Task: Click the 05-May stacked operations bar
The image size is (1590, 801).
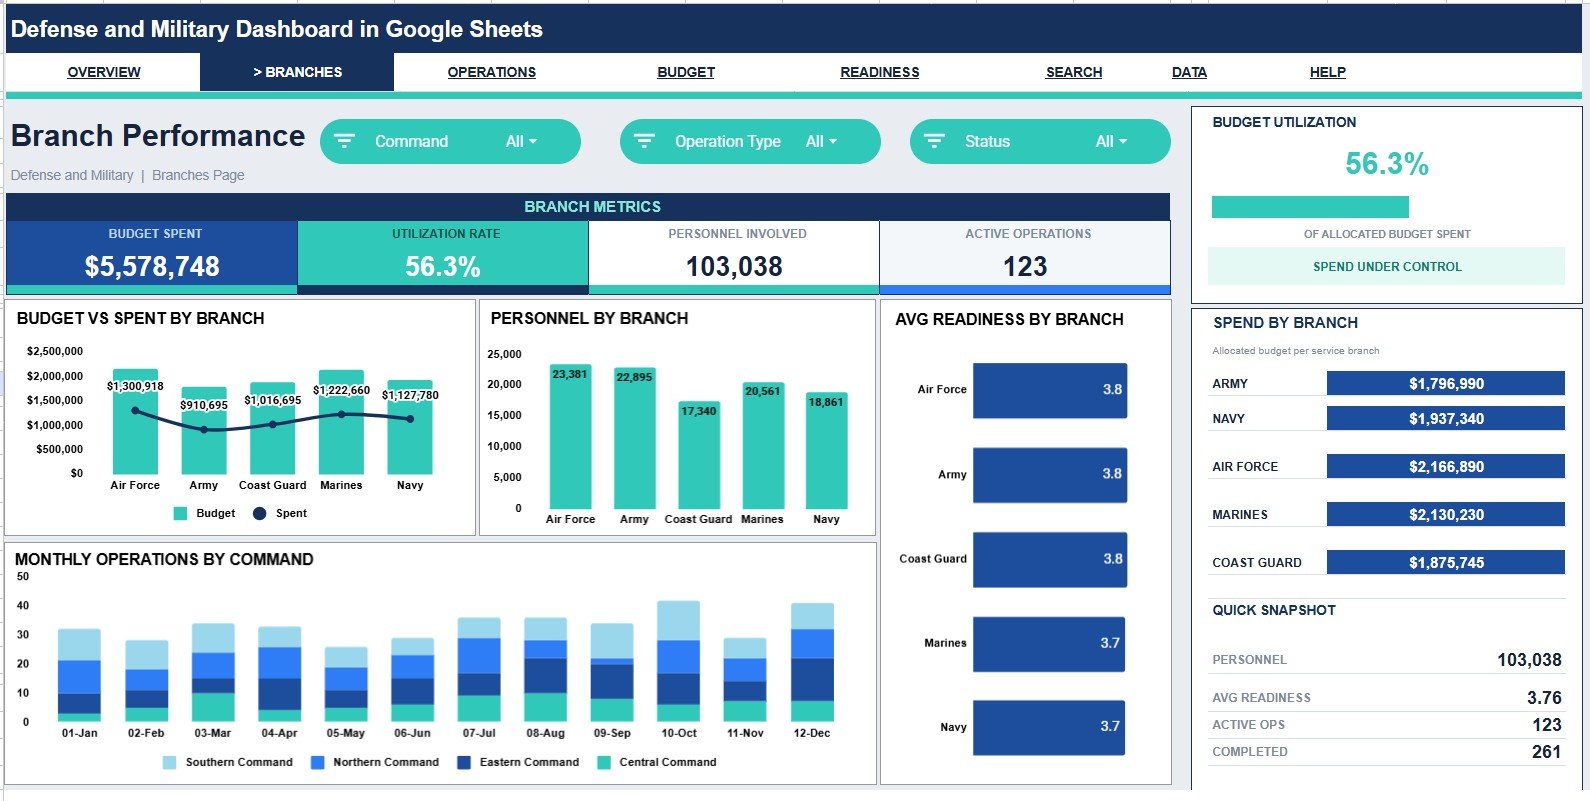Action: (x=346, y=684)
